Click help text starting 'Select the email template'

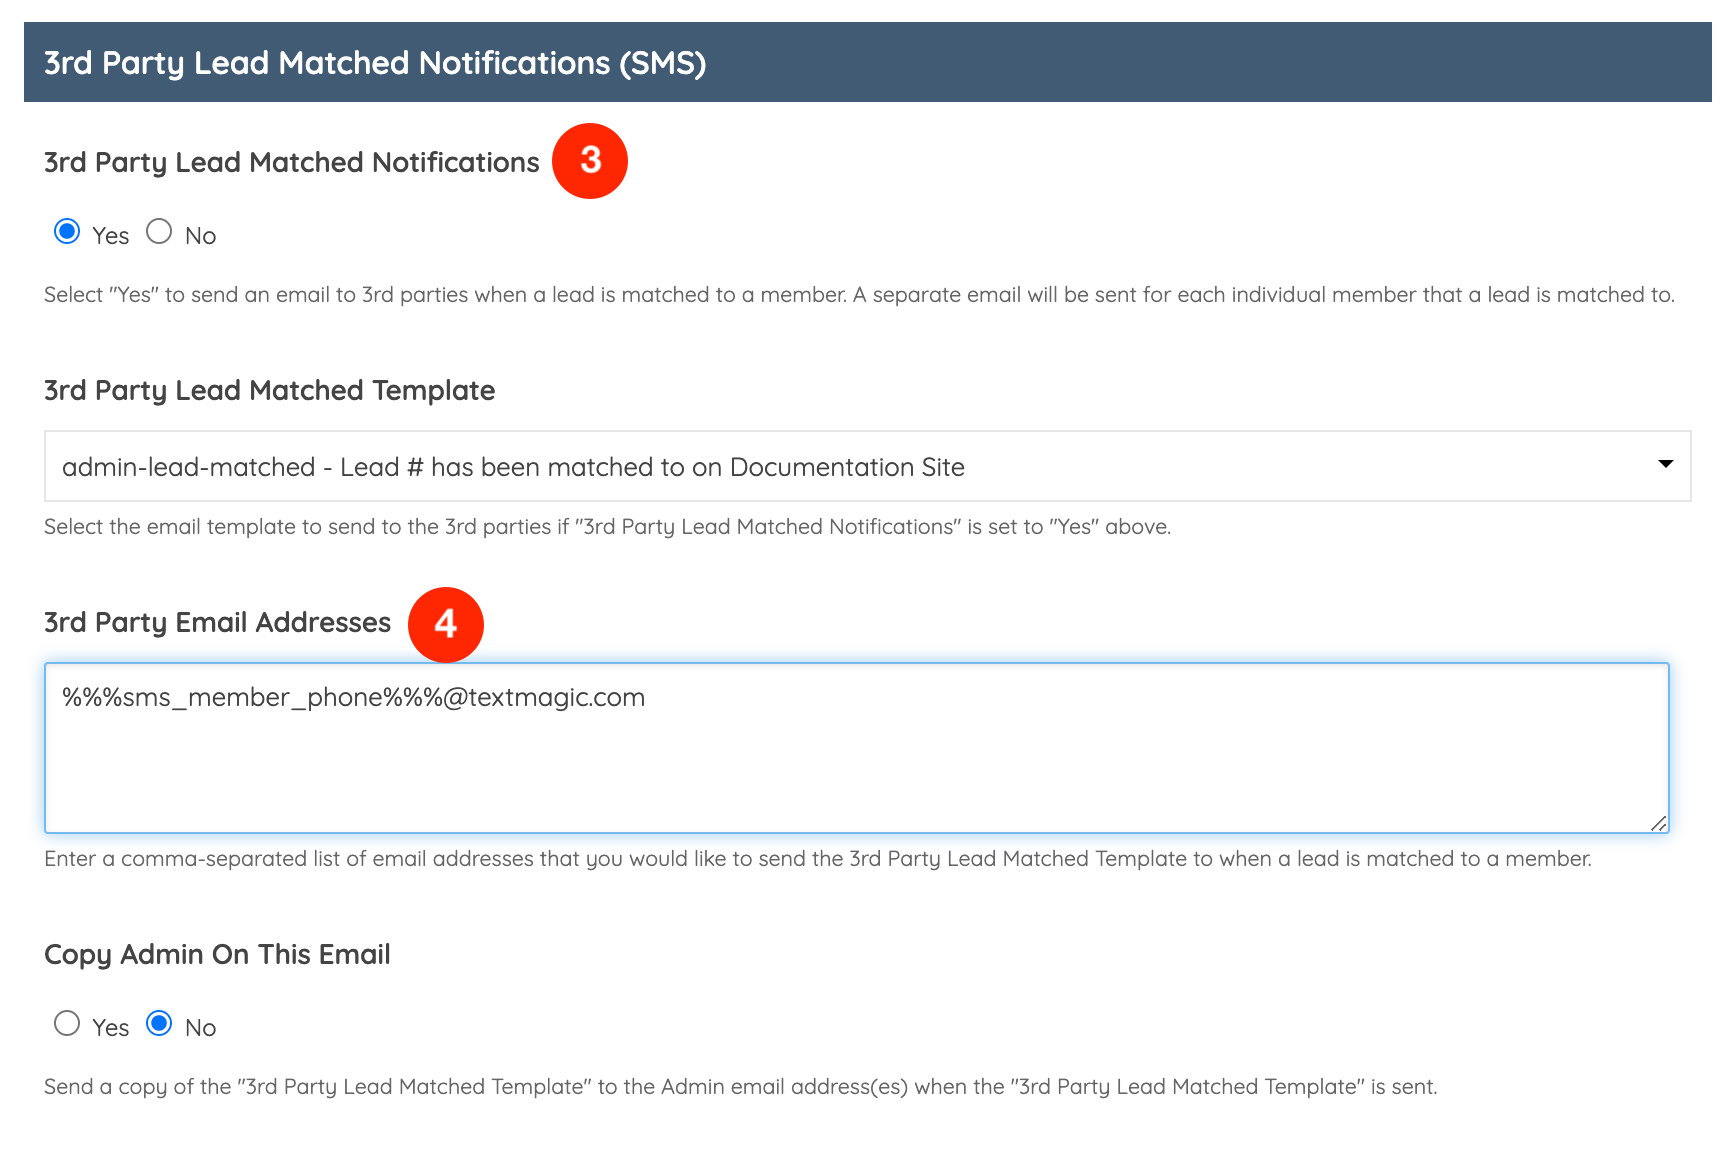coord(607,527)
